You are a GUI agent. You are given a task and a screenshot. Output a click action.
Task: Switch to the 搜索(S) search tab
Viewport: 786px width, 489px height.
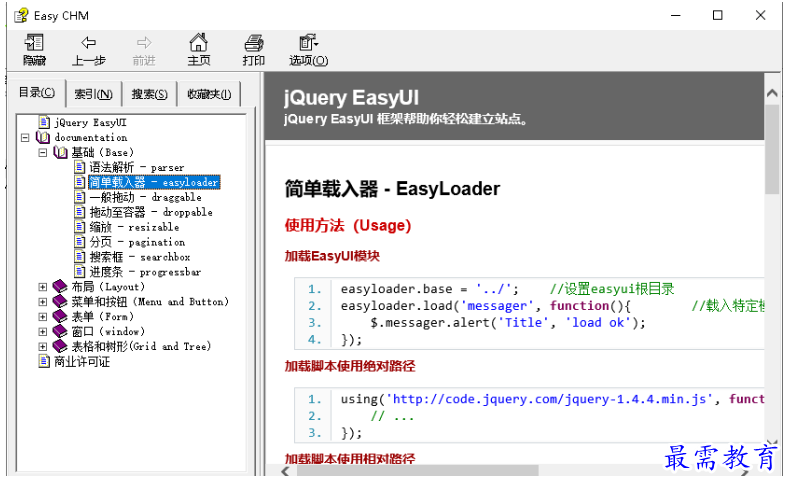click(149, 94)
